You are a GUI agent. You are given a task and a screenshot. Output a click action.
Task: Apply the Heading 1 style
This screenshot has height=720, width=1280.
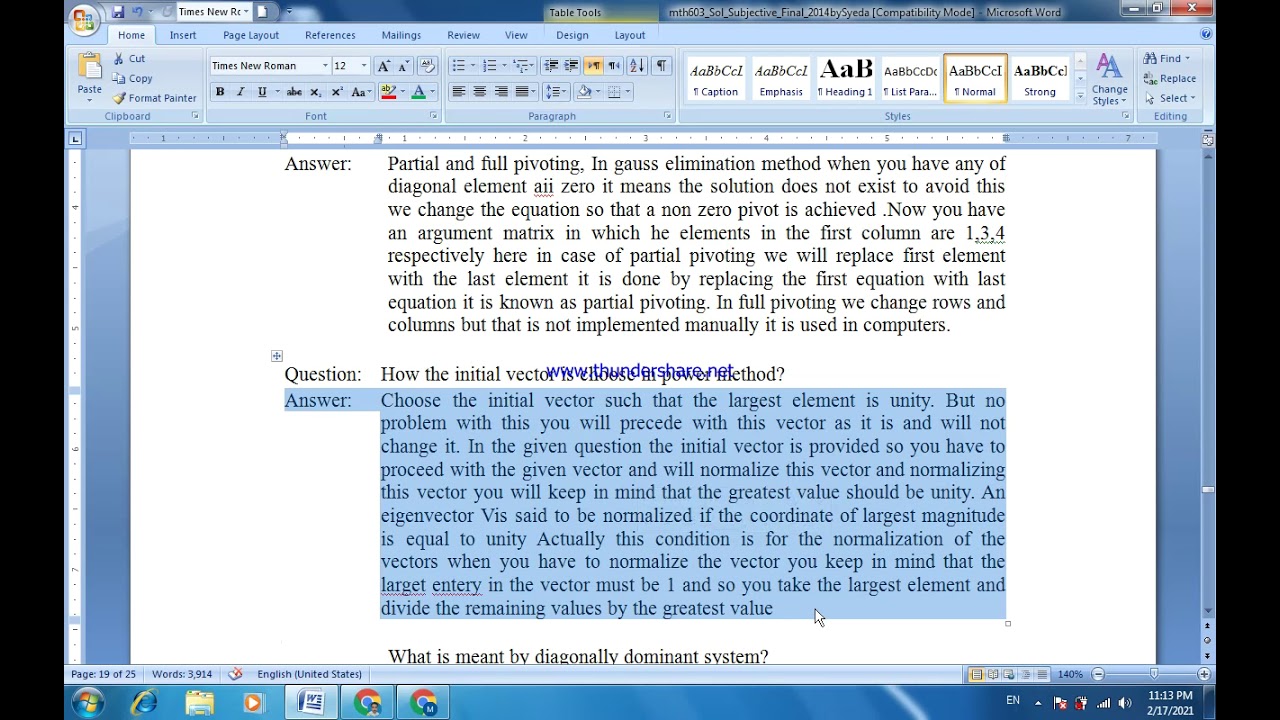coord(846,78)
